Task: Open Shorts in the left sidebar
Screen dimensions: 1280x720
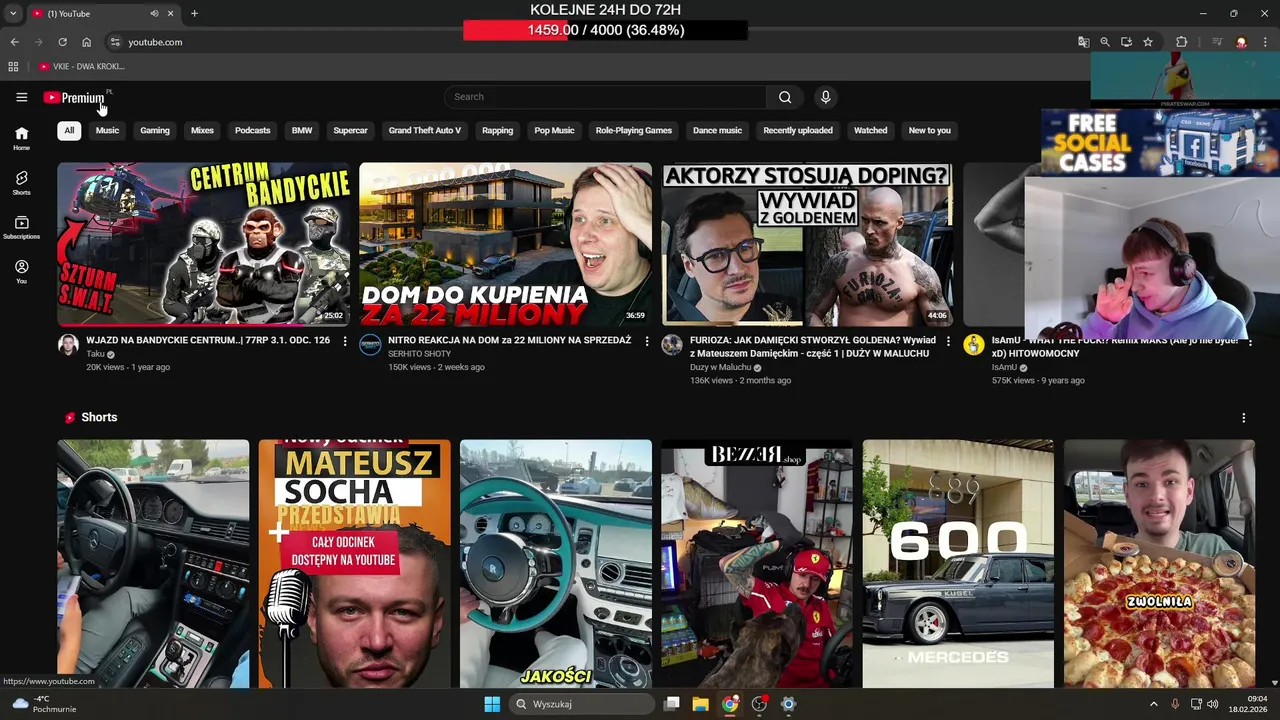Action: click(21, 183)
